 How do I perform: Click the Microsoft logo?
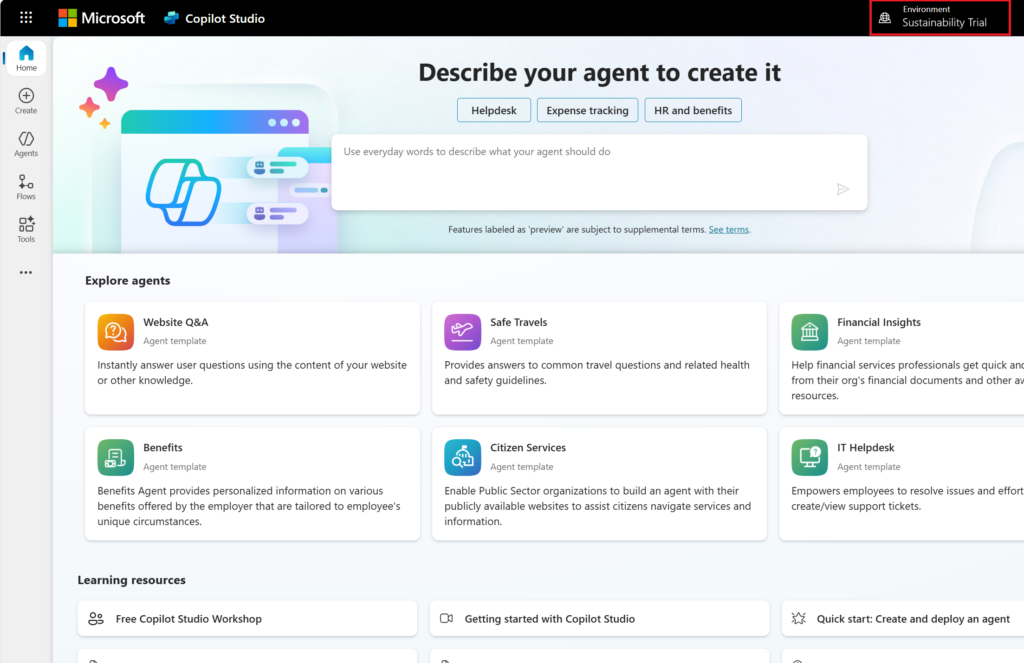click(101, 18)
